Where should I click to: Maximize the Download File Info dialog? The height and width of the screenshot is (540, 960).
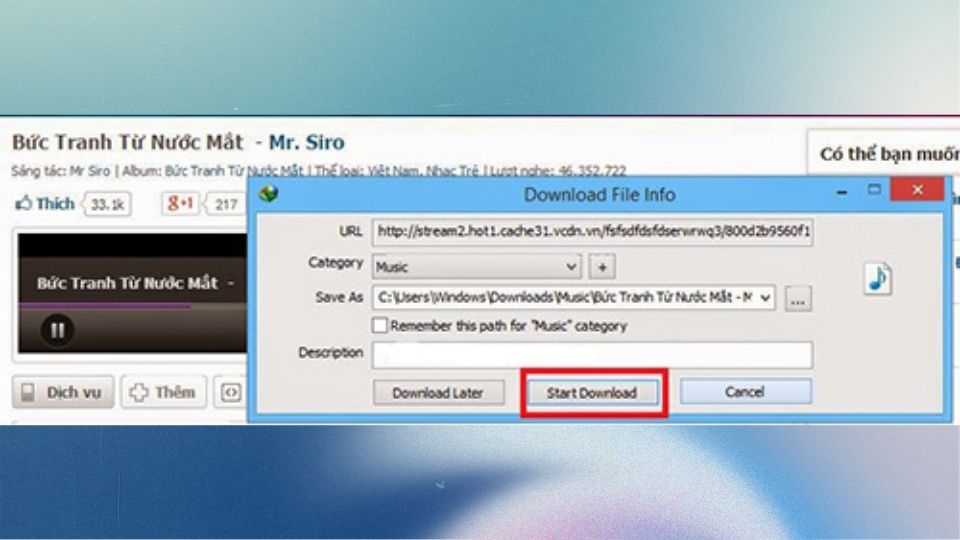(874, 190)
